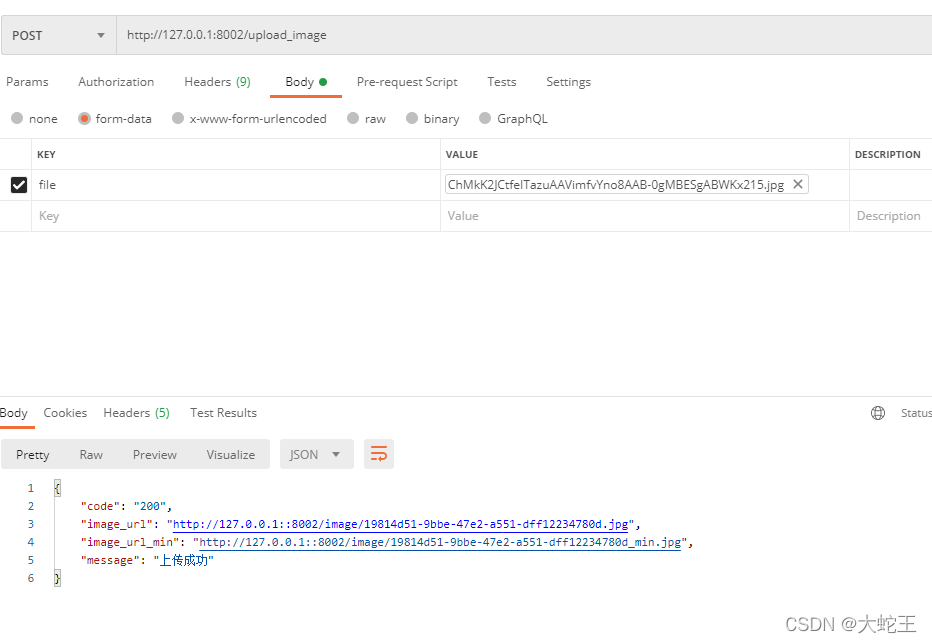The image size is (932, 643).
Task: Open the POST method dropdown
Action: click(x=58, y=35)
